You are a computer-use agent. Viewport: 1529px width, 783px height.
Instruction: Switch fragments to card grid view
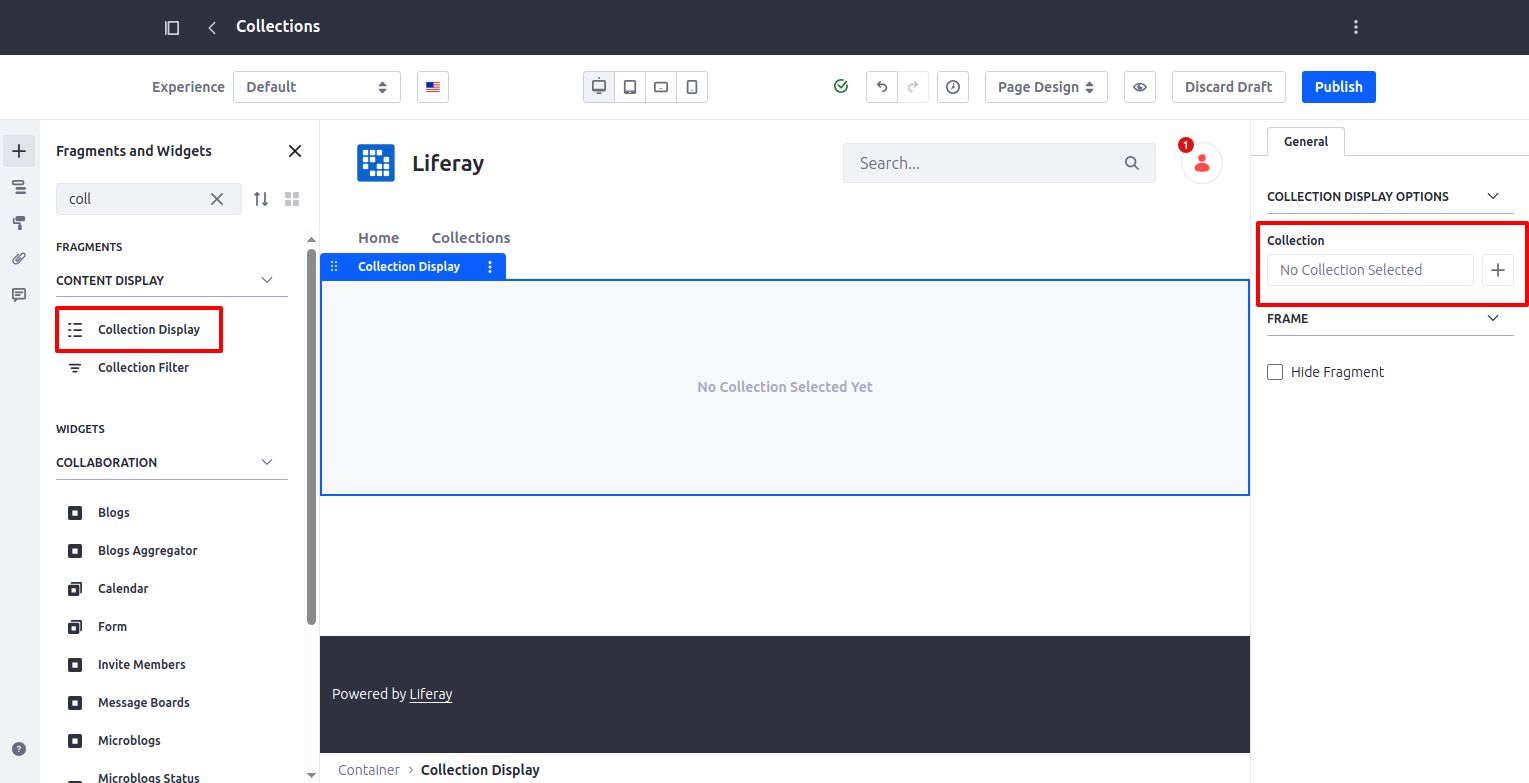click(292, 199)
